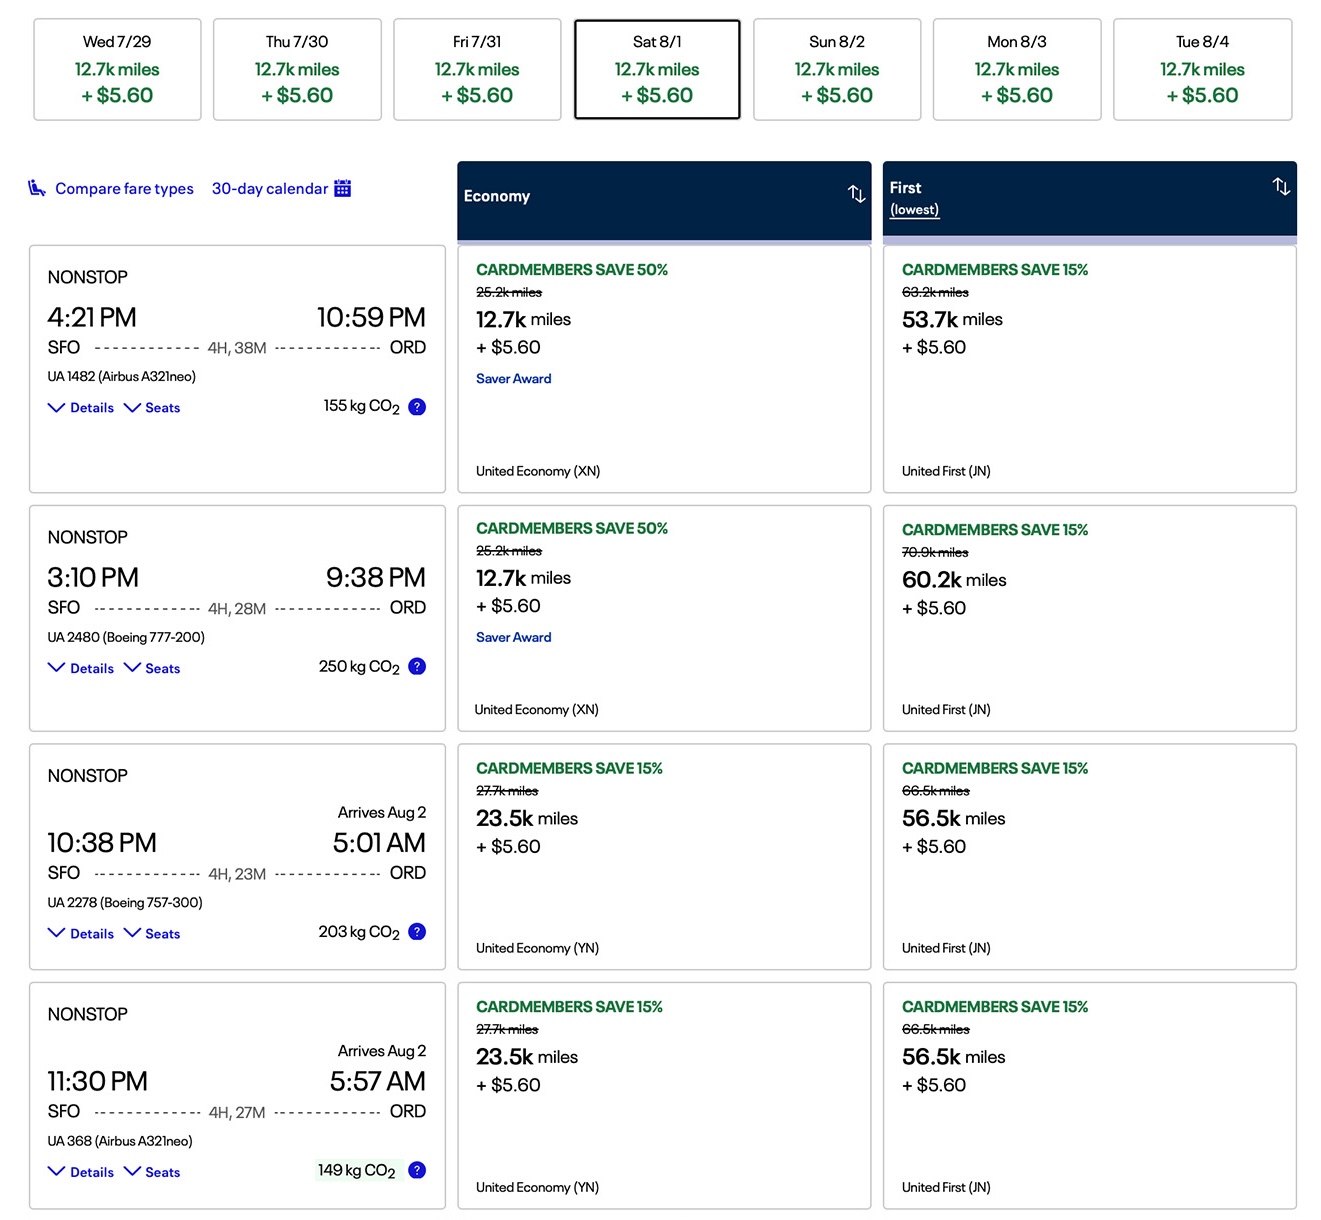Image resolution: width=1321 pixels, height=1220 pixels.
Task: Click the seat icon beside Compare fare types
Action: coord(37,188)
